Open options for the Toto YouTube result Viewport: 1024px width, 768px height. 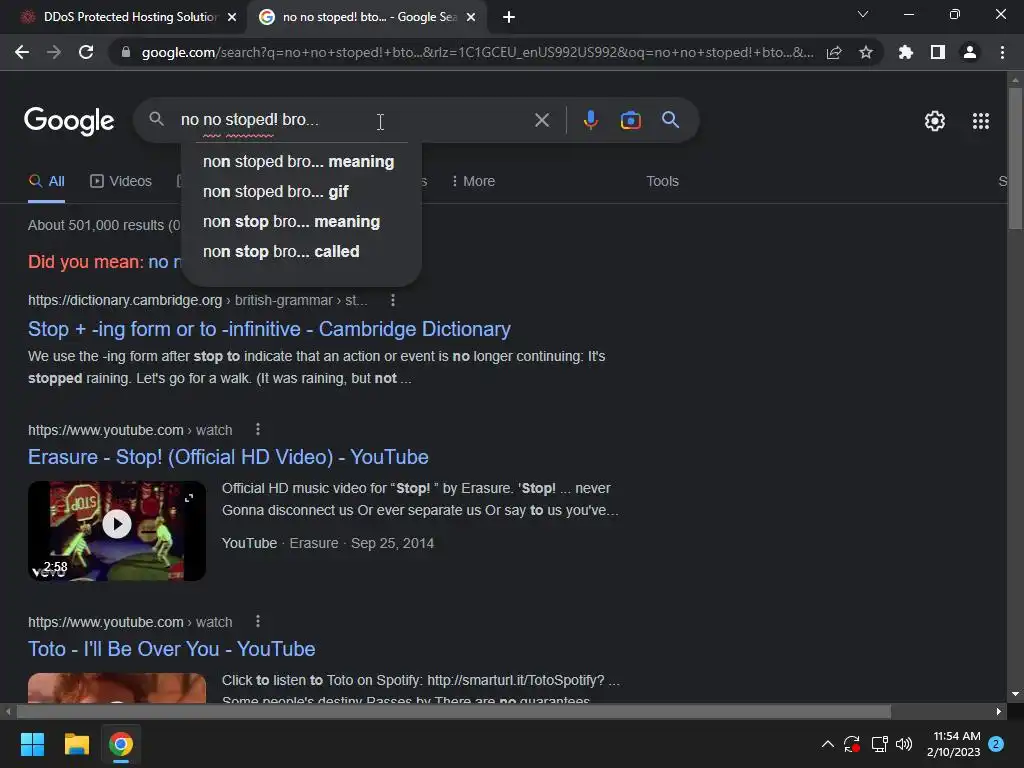tap(258, 622)
